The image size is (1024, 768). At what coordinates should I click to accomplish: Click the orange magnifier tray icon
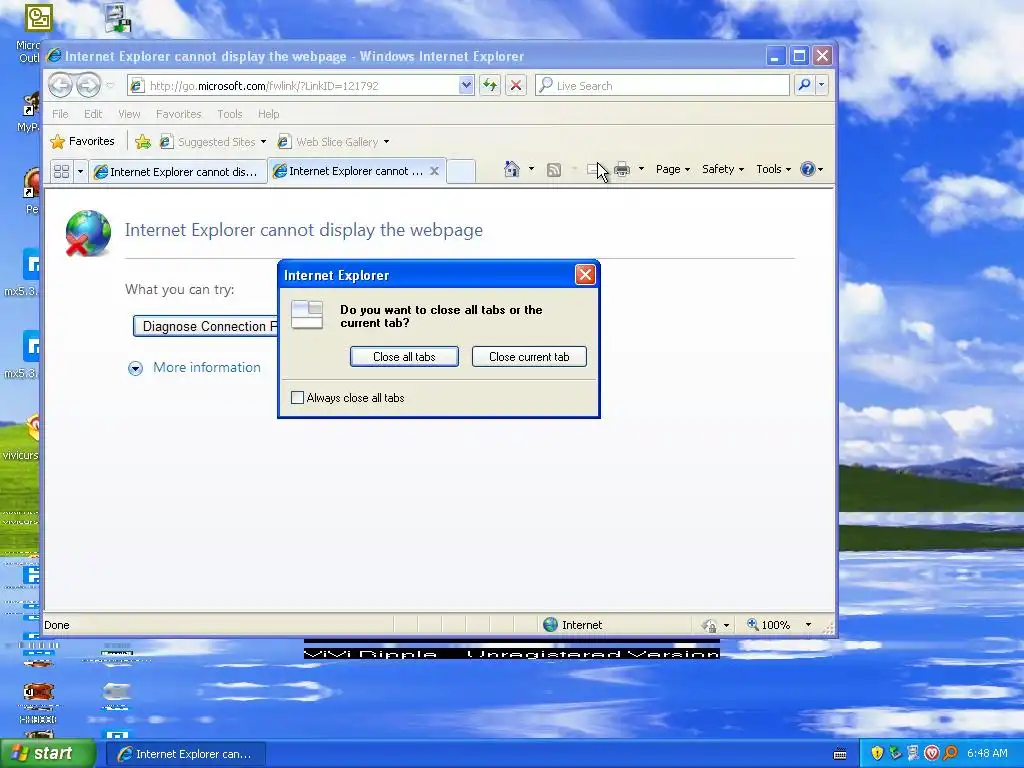tap(950, 753)
